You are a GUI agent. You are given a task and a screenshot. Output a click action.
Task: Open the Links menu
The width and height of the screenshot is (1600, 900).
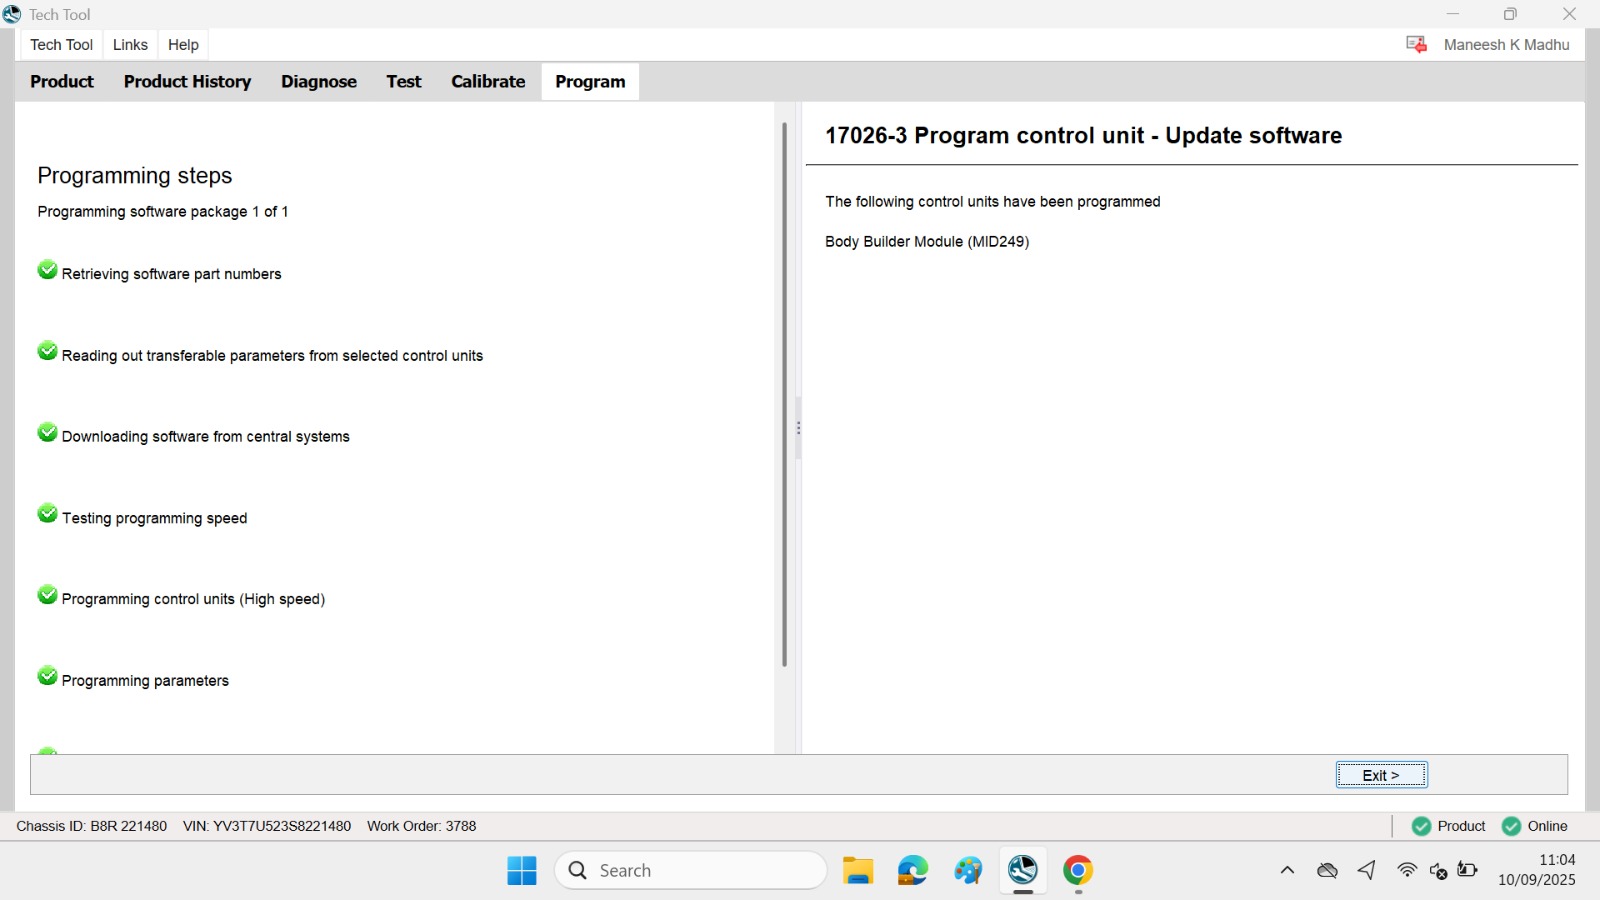click(130, 45)
